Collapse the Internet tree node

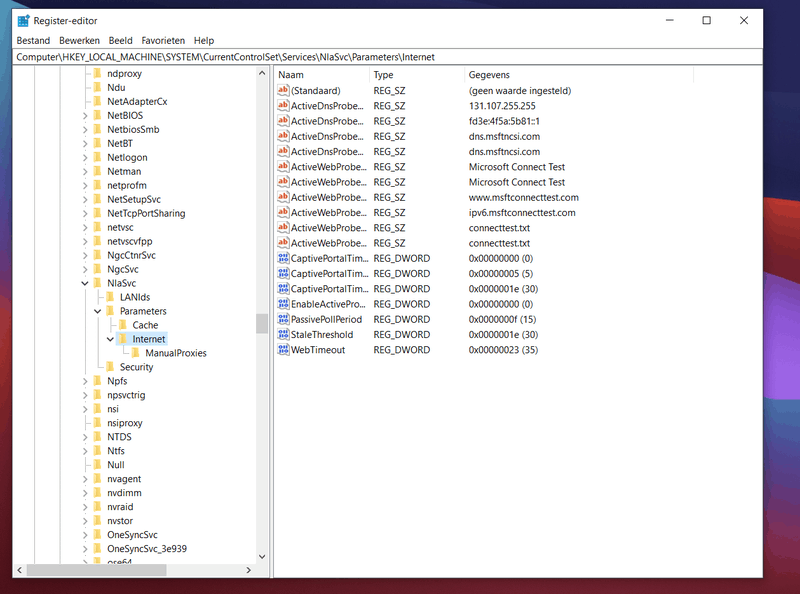[110, 339]
